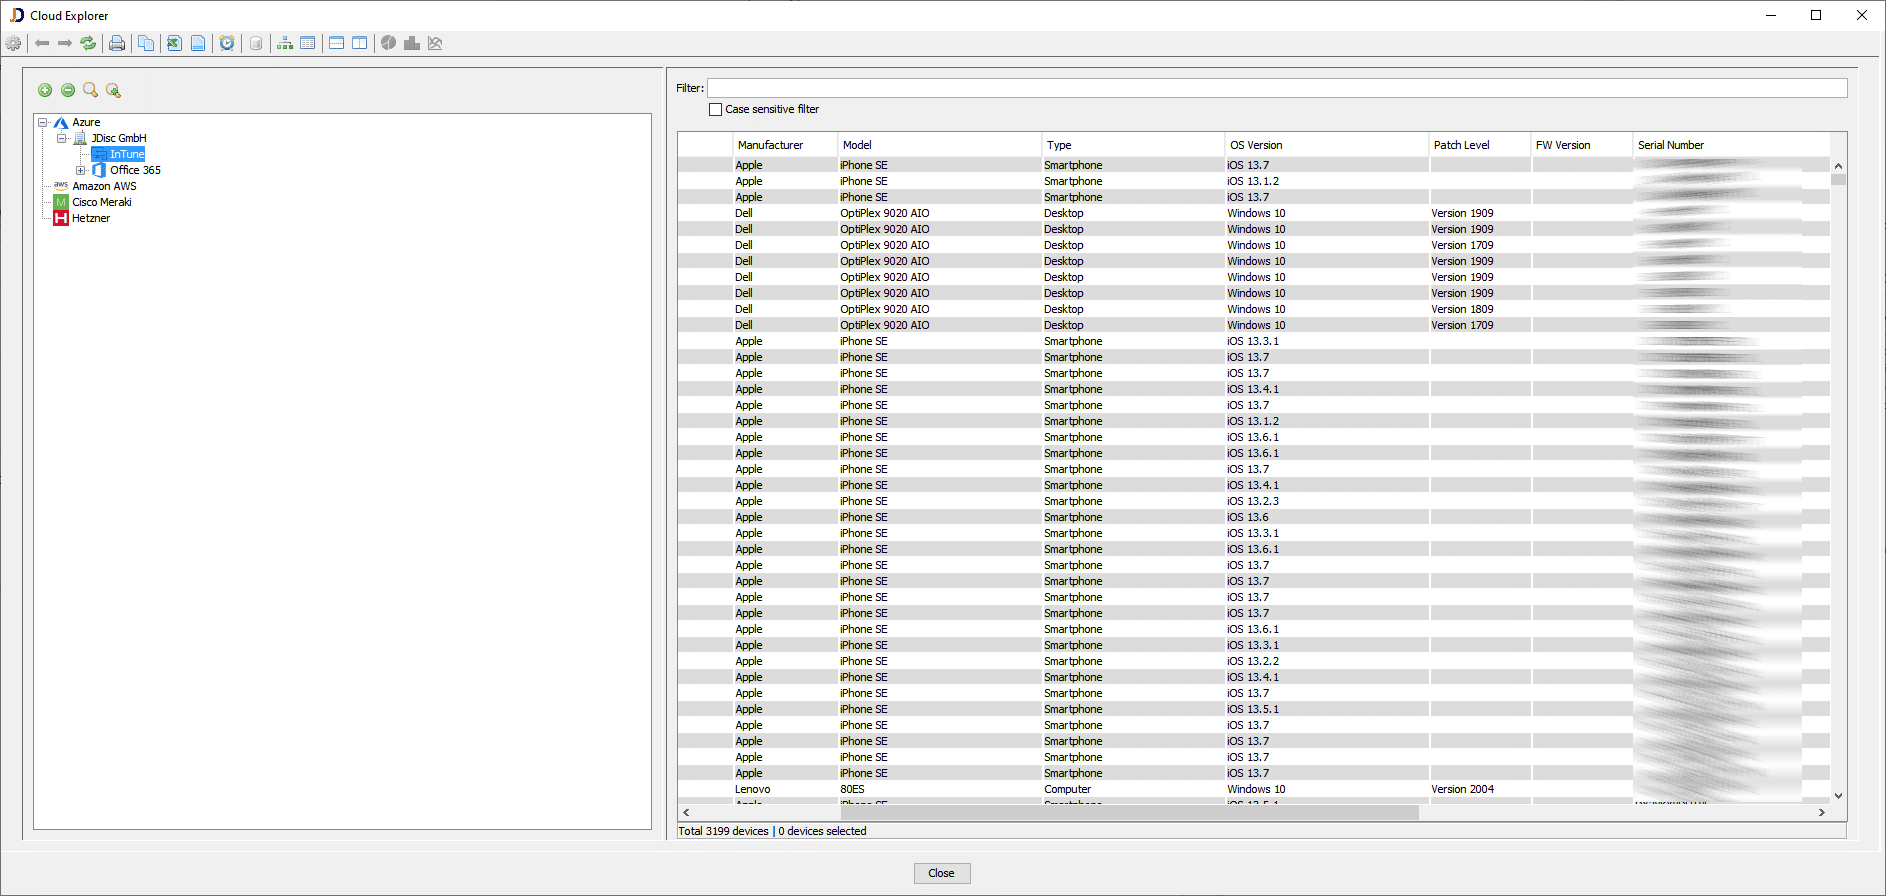Go forward with the right arrow icon
This screenshot has width=1886, height=896.
click(65, 43)
